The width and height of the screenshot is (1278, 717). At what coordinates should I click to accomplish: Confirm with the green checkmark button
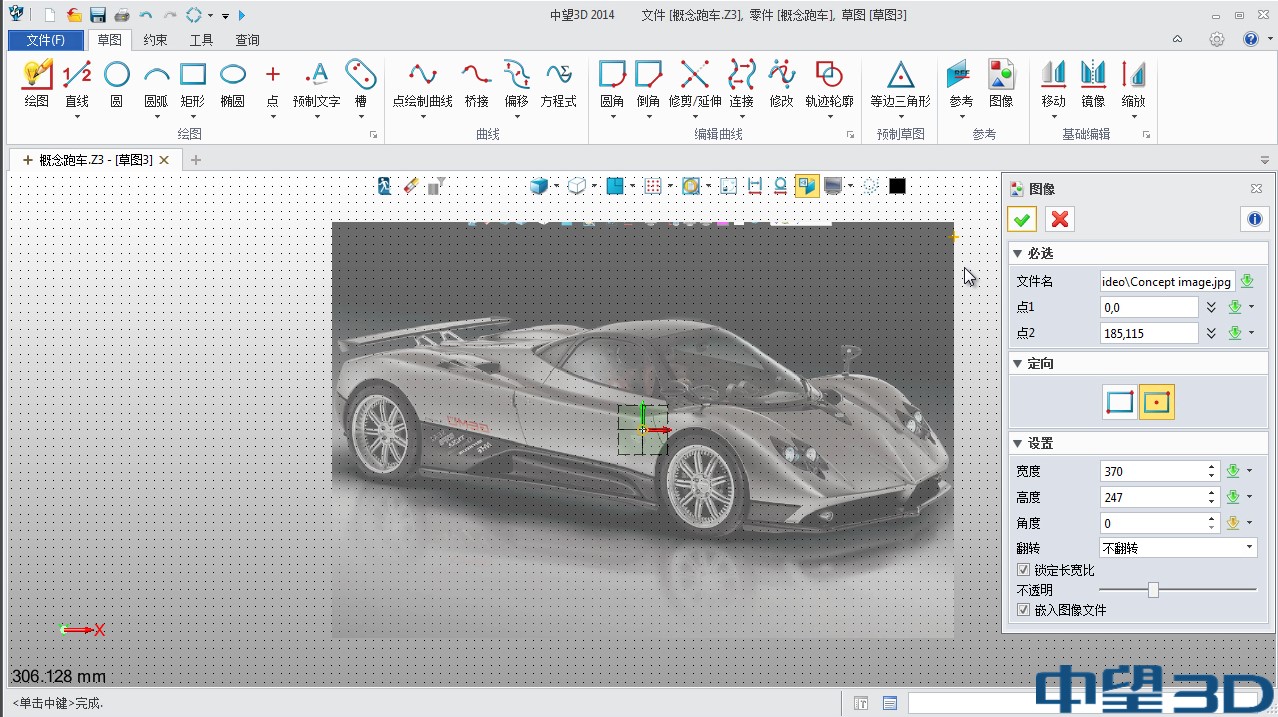pos(1022,219)
